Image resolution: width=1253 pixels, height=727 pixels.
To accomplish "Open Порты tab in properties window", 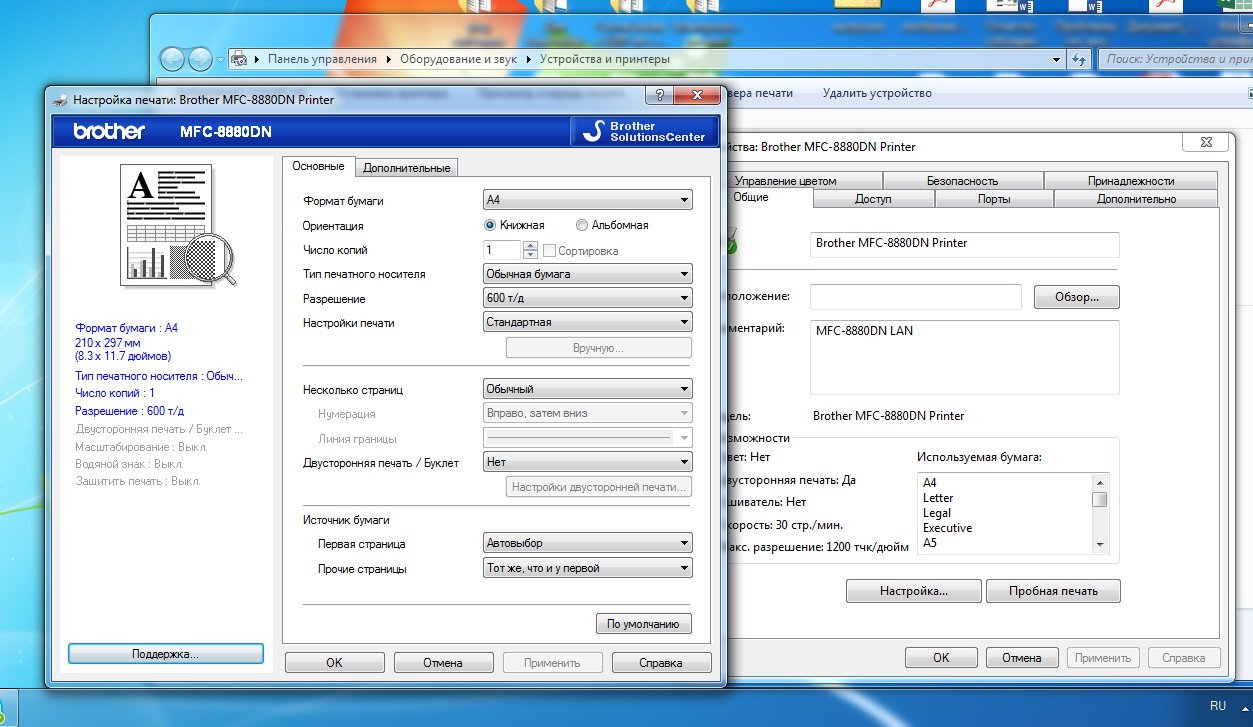I will pos(994,199).
